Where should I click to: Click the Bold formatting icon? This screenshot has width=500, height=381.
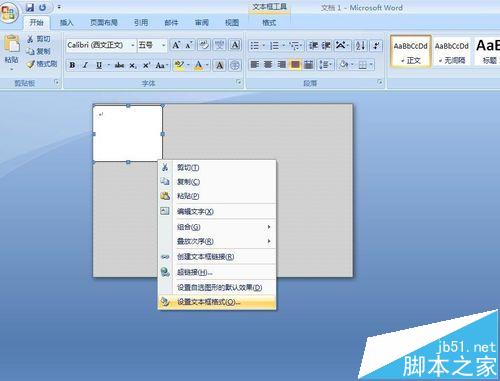click(x=72, y=65)
